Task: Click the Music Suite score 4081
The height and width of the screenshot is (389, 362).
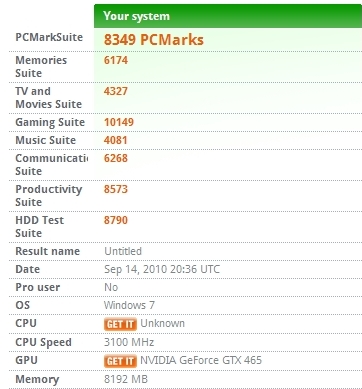Action: (115, 140)
